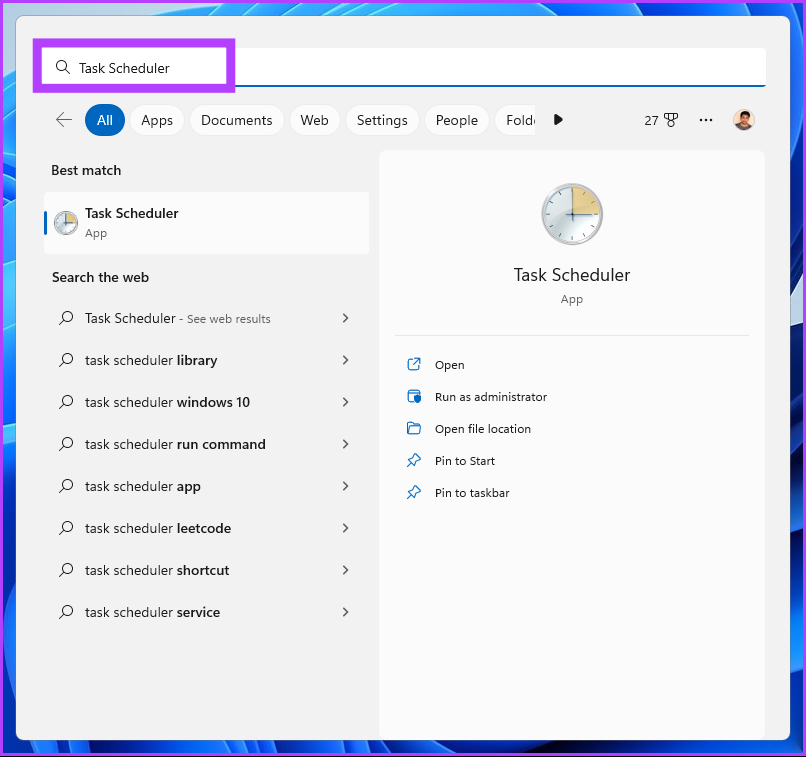Screen dimensions: 806x757
Task: Click the task scheduler run command suggestion text
Action: [x=175, y=444]
